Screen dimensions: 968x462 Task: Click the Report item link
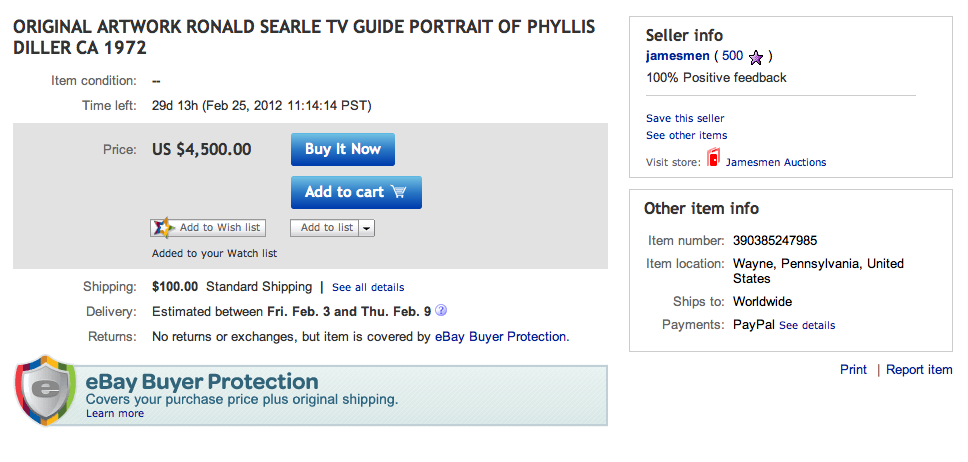coord(919,370)
